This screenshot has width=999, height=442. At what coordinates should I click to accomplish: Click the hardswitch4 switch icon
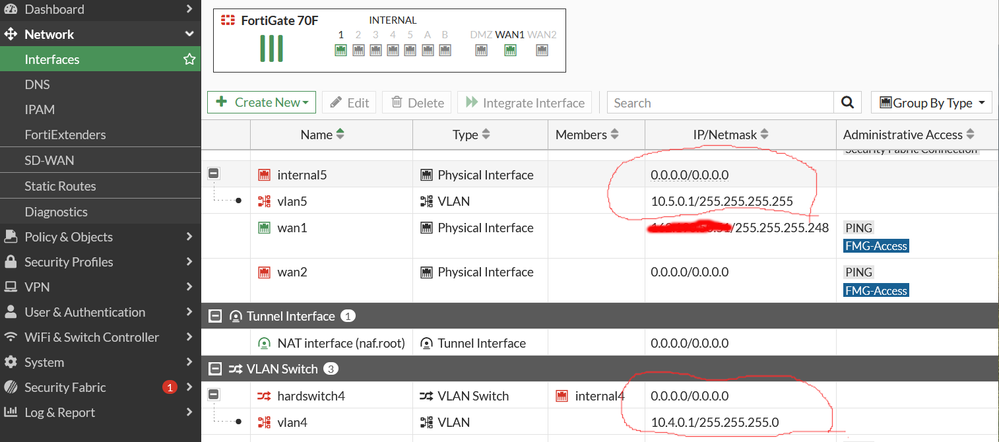(x=264, y=396)
